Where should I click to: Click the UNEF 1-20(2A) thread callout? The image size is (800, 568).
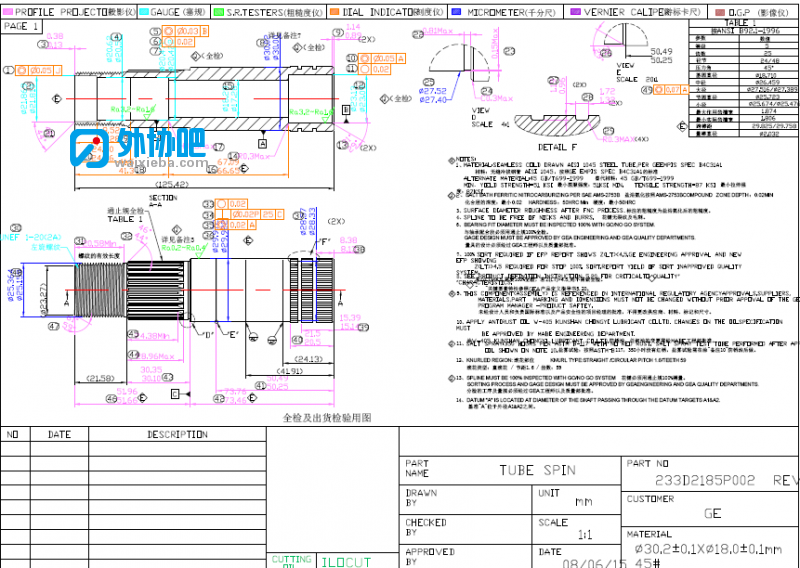(x=31, y=237)
